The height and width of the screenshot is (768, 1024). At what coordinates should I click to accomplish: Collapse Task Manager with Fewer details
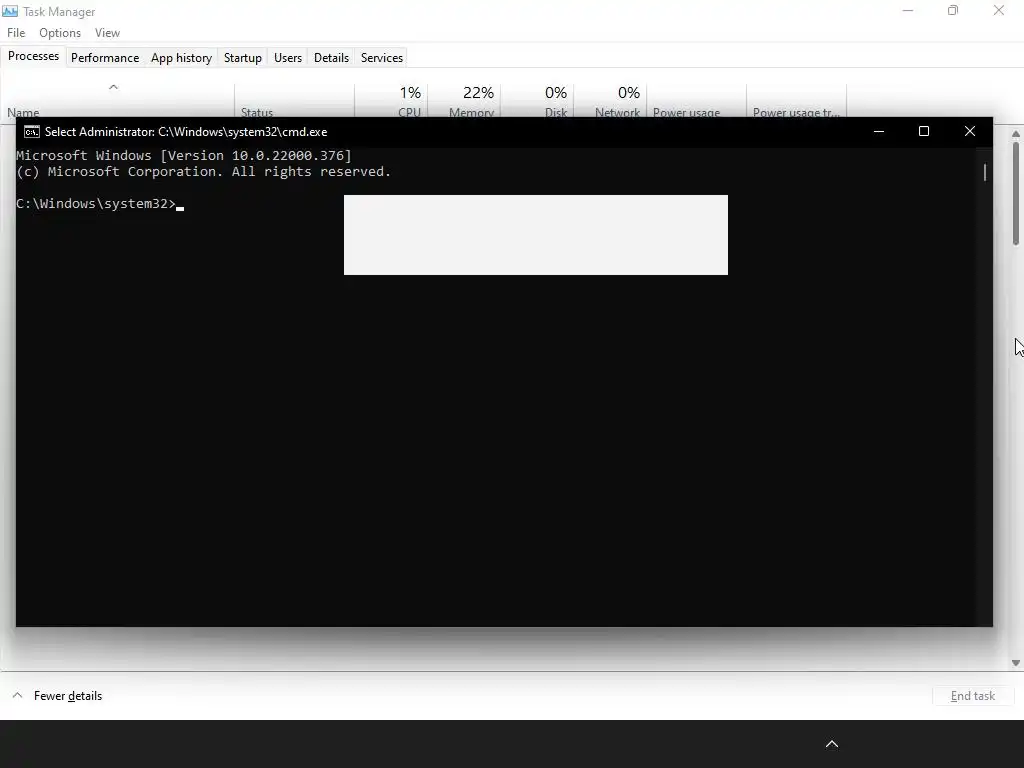pos(57,696)
